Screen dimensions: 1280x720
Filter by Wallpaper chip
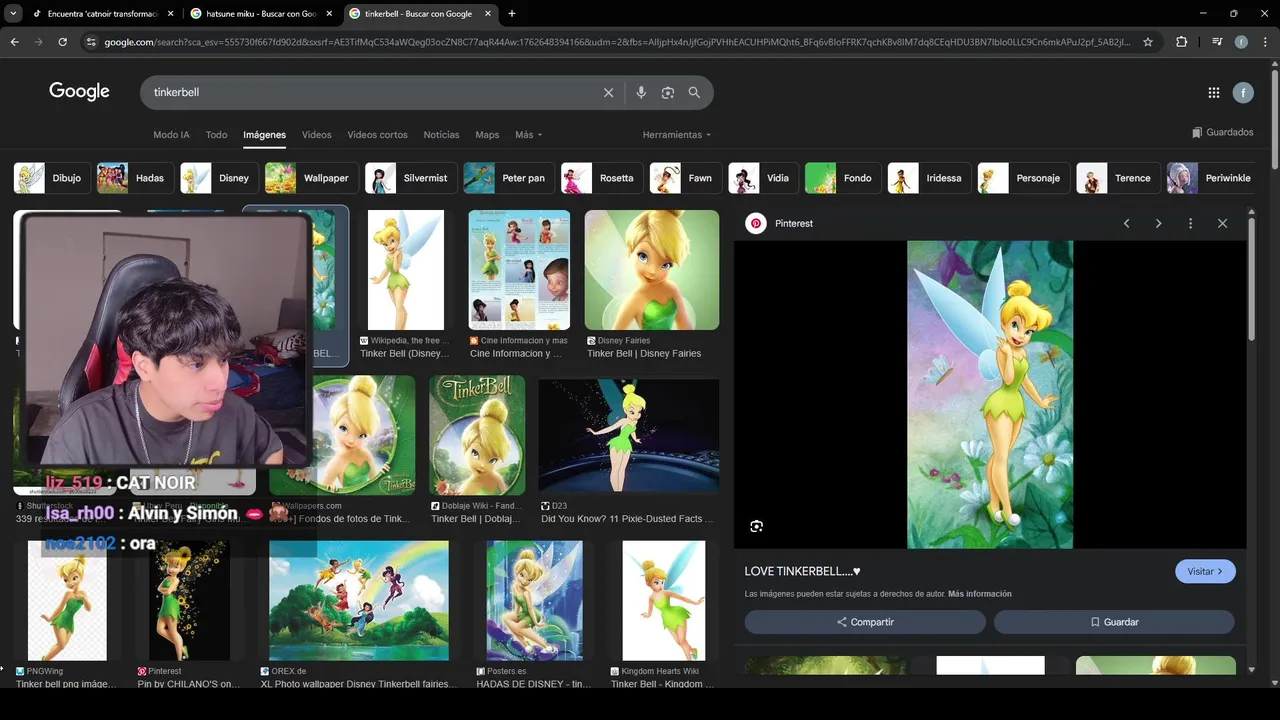[310, 178]
